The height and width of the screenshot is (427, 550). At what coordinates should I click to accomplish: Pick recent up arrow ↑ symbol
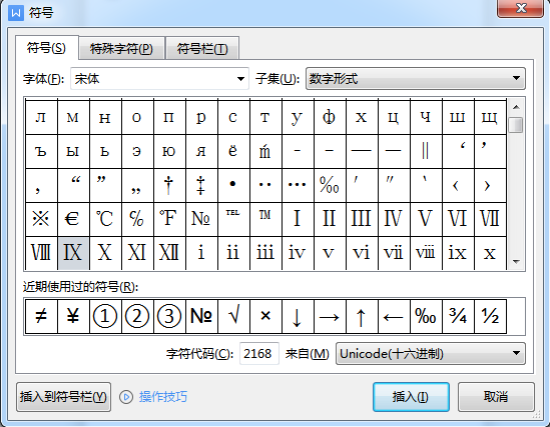[x=362, y=316]
